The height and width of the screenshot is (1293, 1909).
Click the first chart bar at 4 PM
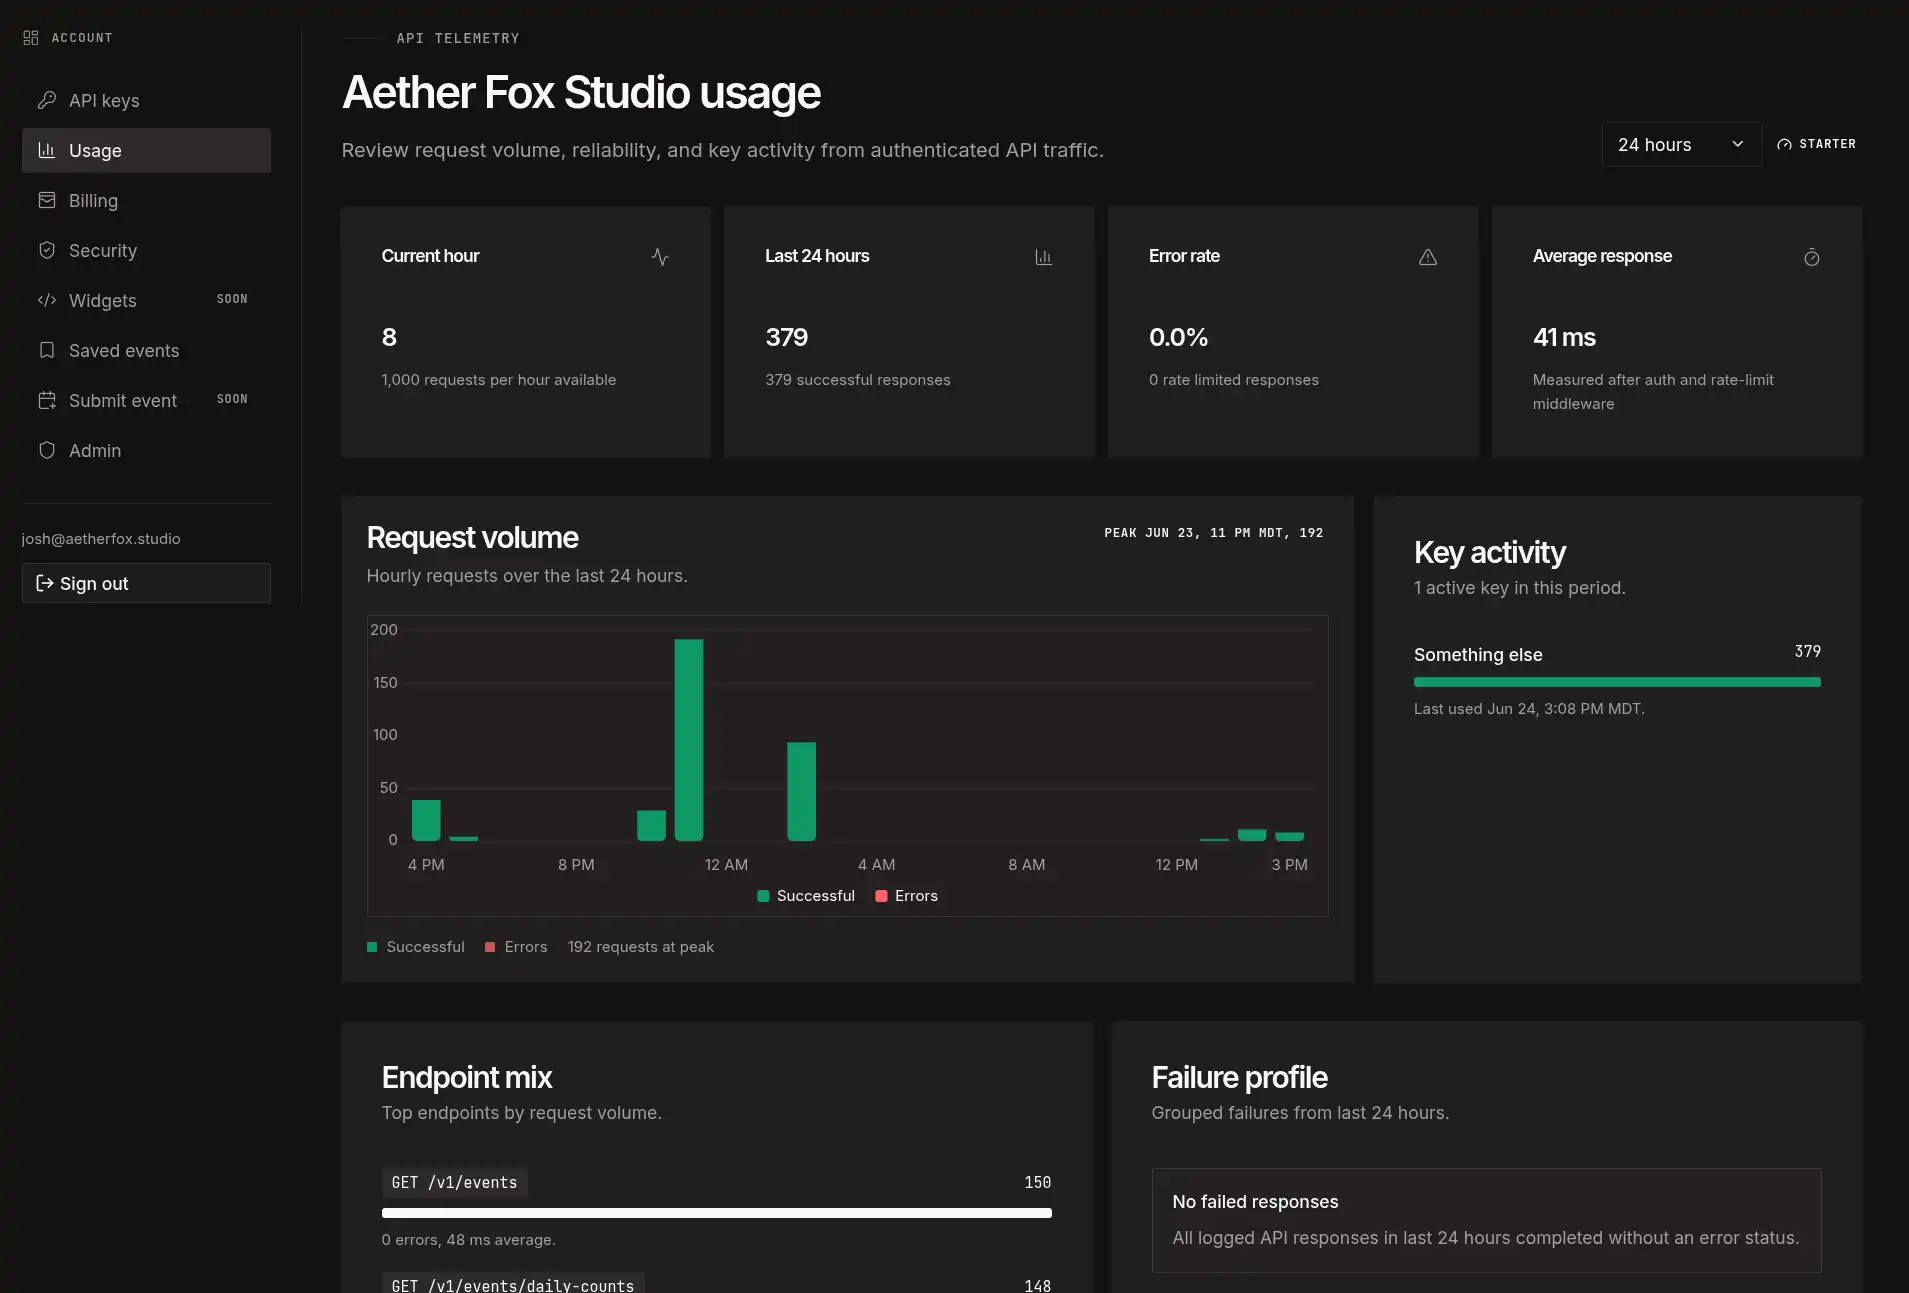pyautogui.click(x=426, y=820)
